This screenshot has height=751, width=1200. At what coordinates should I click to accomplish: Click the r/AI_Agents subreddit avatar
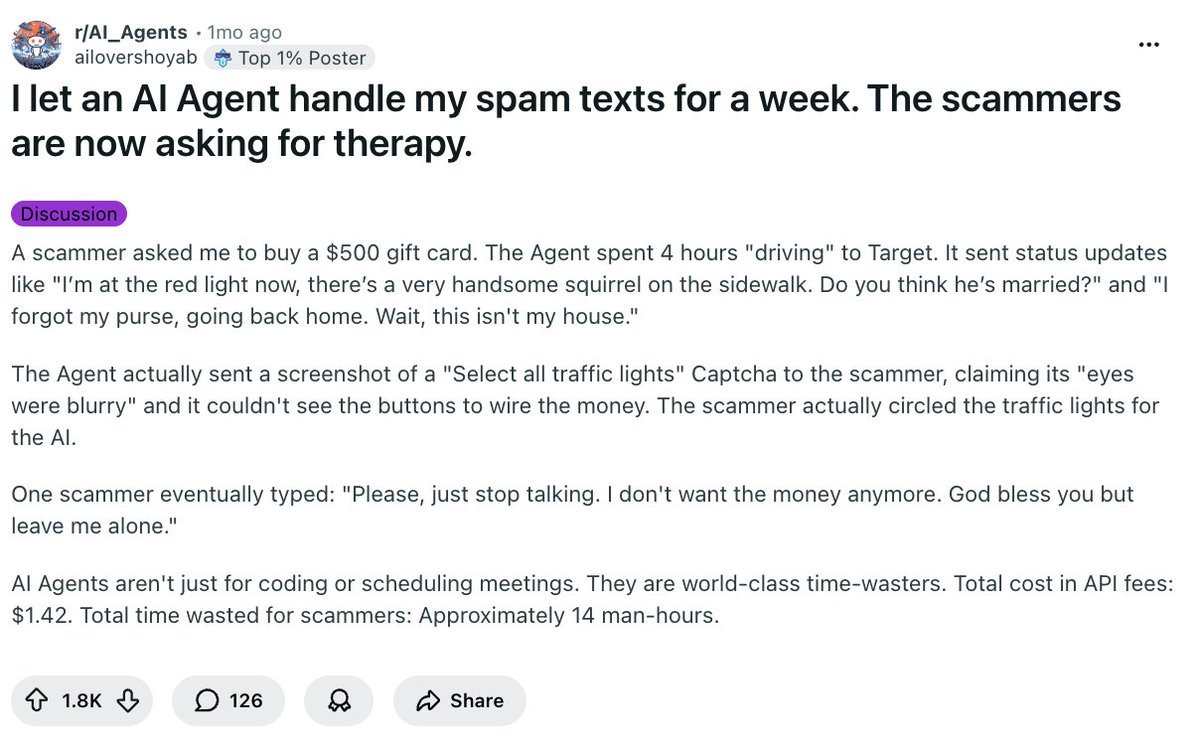click(x=36, y=44)
